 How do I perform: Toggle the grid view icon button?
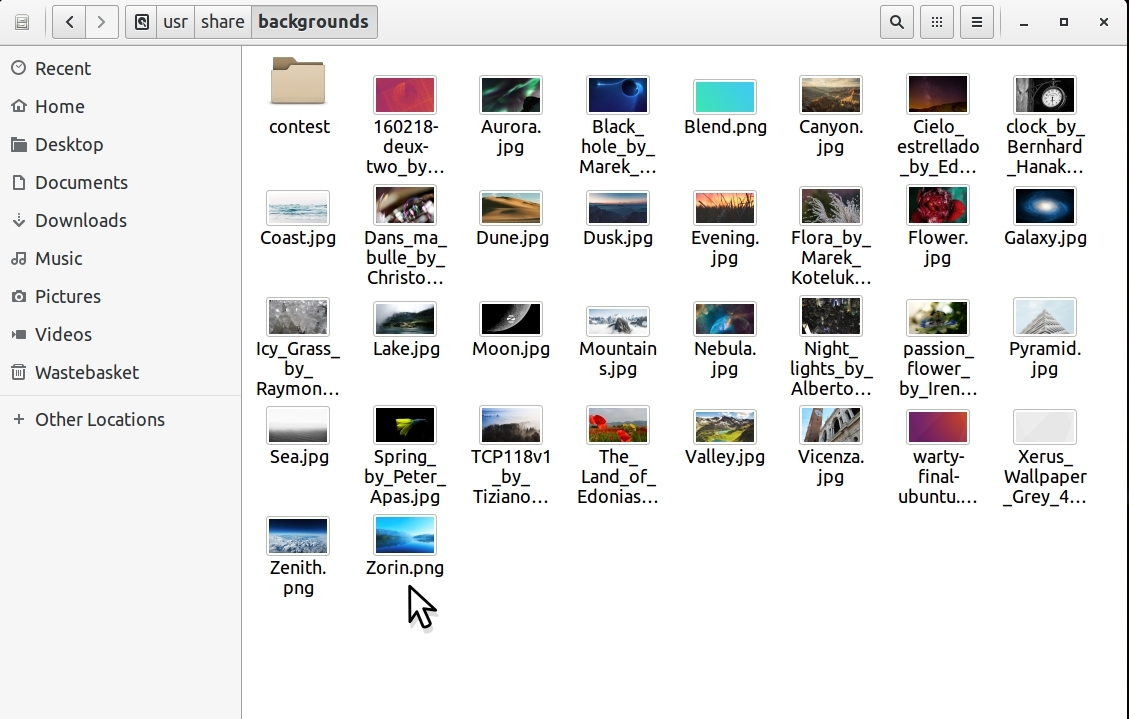pyautogui.click(x=937, y=22)
